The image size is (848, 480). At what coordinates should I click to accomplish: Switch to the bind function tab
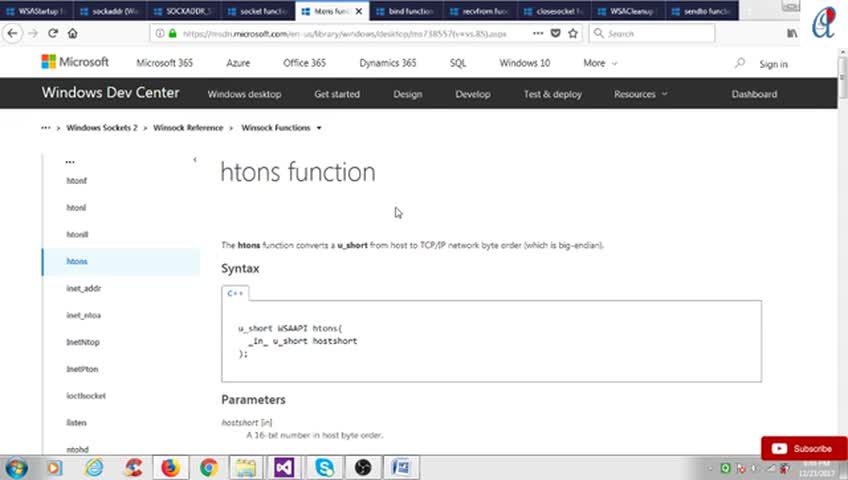[406, 11]
